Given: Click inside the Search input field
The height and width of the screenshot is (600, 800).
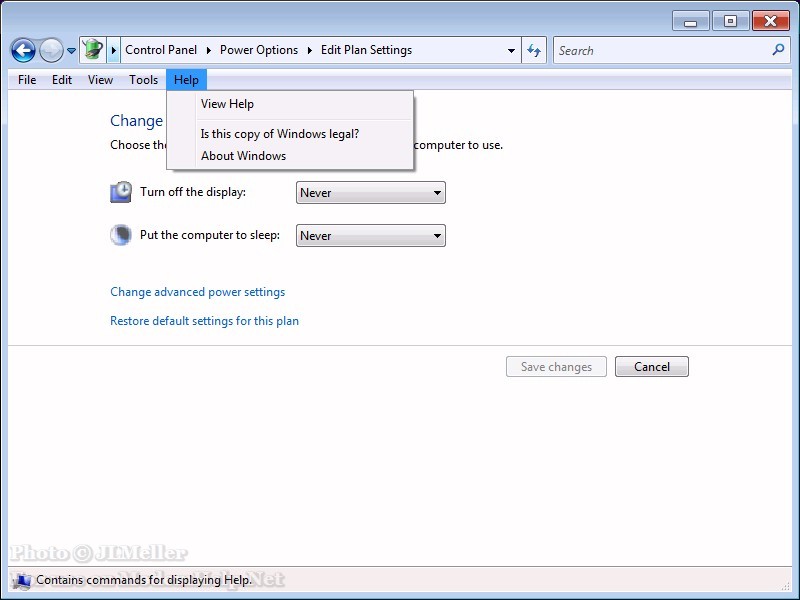Looking at the screenshot, I should coord(660,50).
